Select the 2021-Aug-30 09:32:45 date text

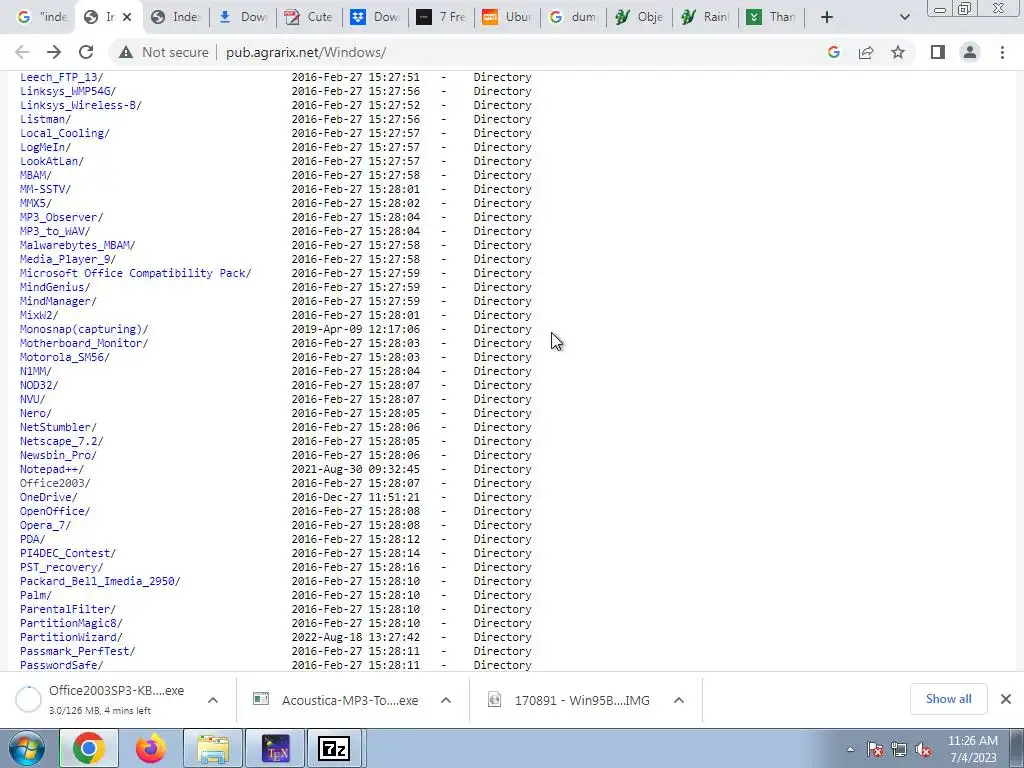point(355,469)
